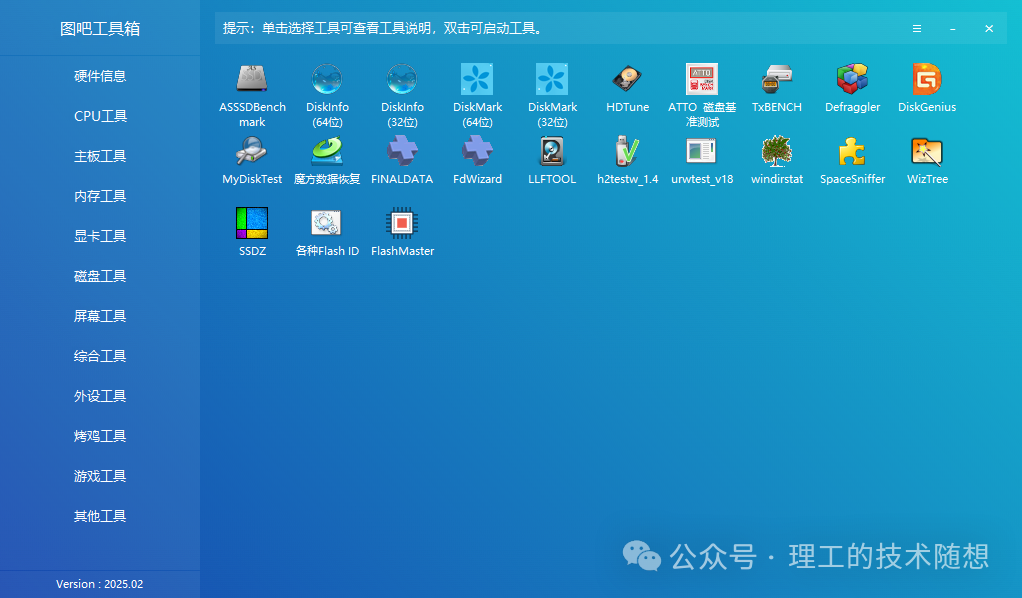Screen dimensions: 1022x598
Task: Open the SpaceSniffer analyzer
Action: [x=851, y=162]
